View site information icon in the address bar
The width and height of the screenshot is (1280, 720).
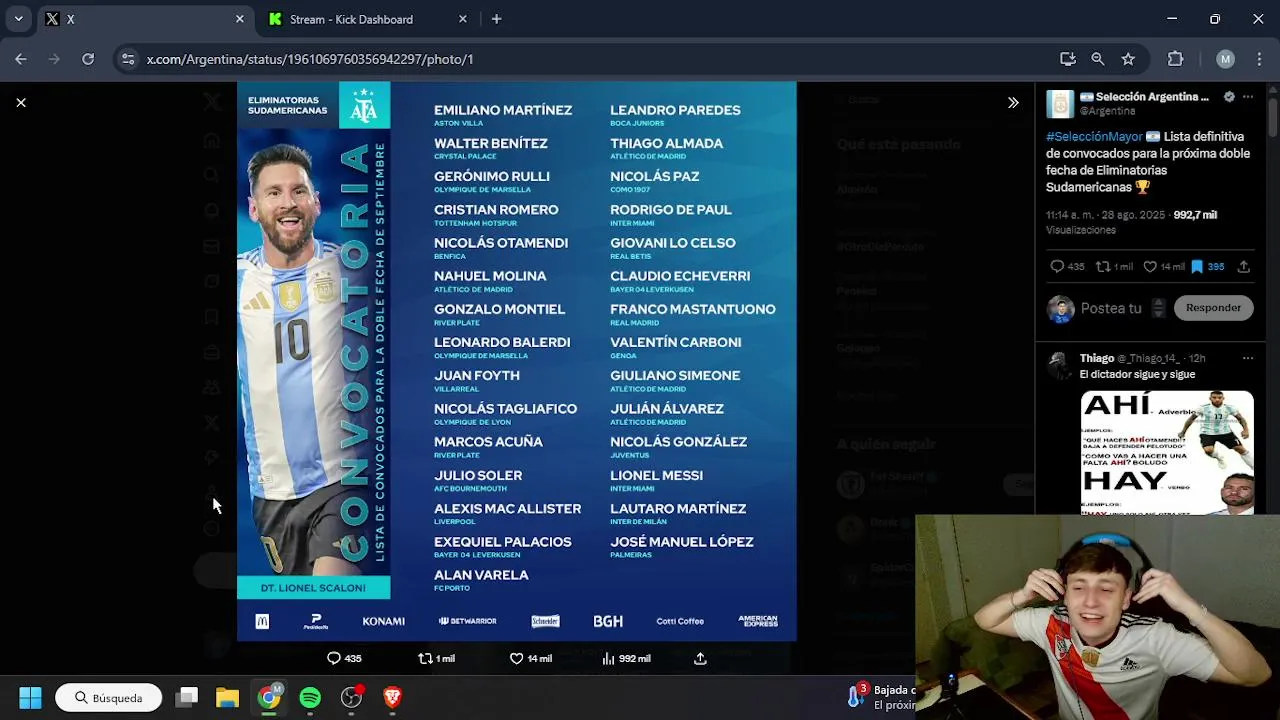coord(128,59)
